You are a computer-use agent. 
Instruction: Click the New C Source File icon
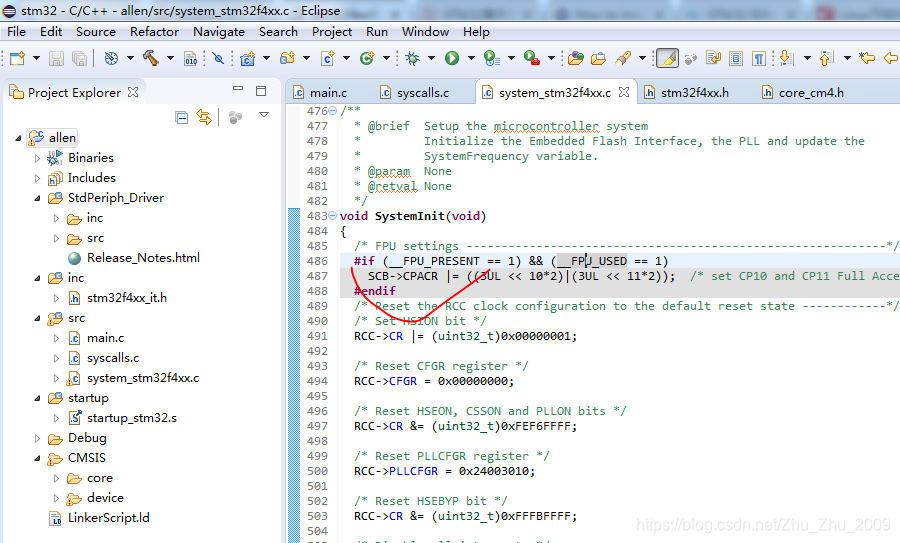click(x=328, y=58)
